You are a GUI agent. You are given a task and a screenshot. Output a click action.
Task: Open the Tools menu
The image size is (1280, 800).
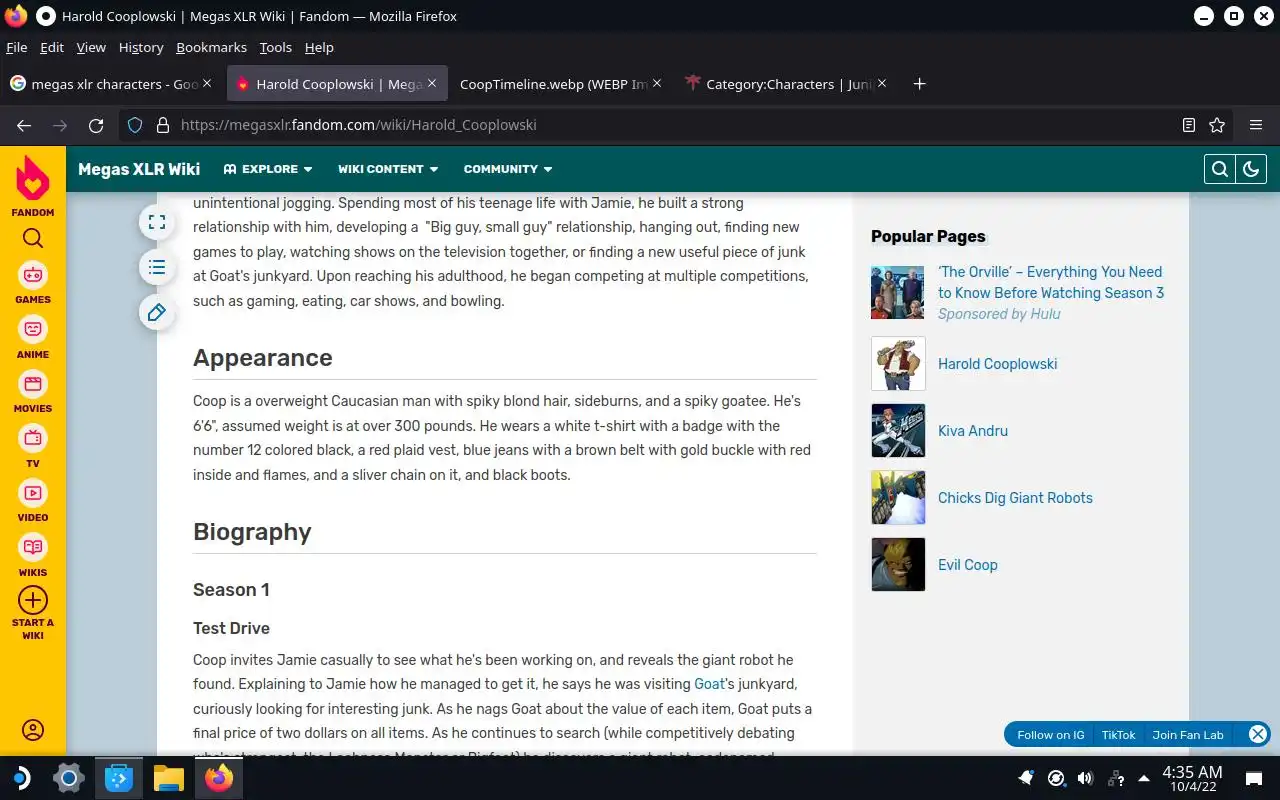tap(275, 47)
